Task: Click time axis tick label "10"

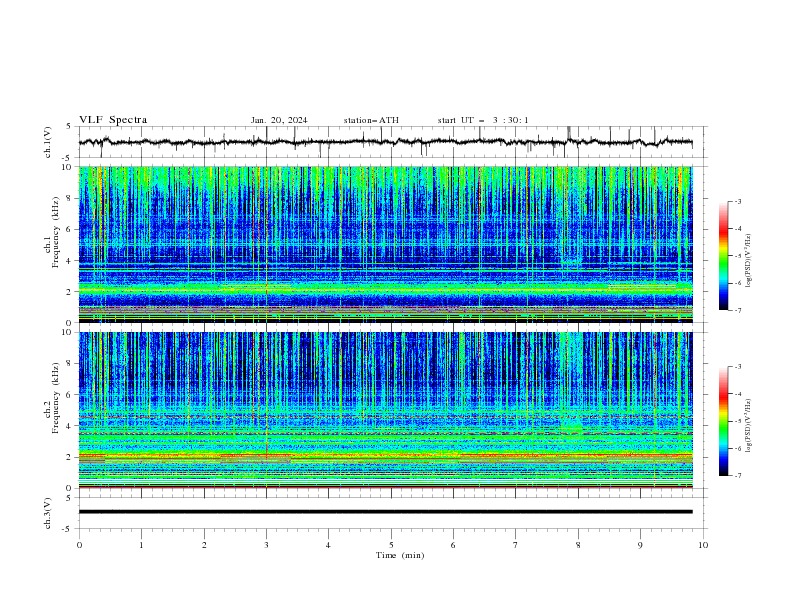Action: (x=703, y=545)
